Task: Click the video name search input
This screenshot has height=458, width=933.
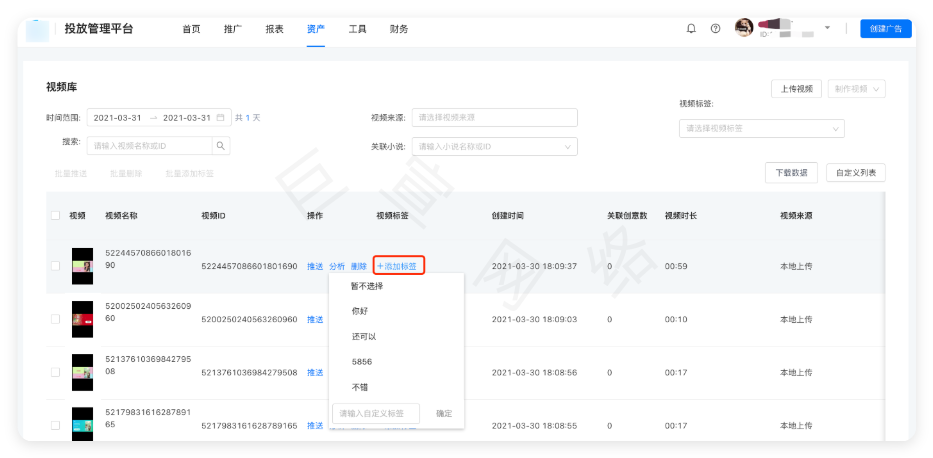Action: click(x=150, y=146)
